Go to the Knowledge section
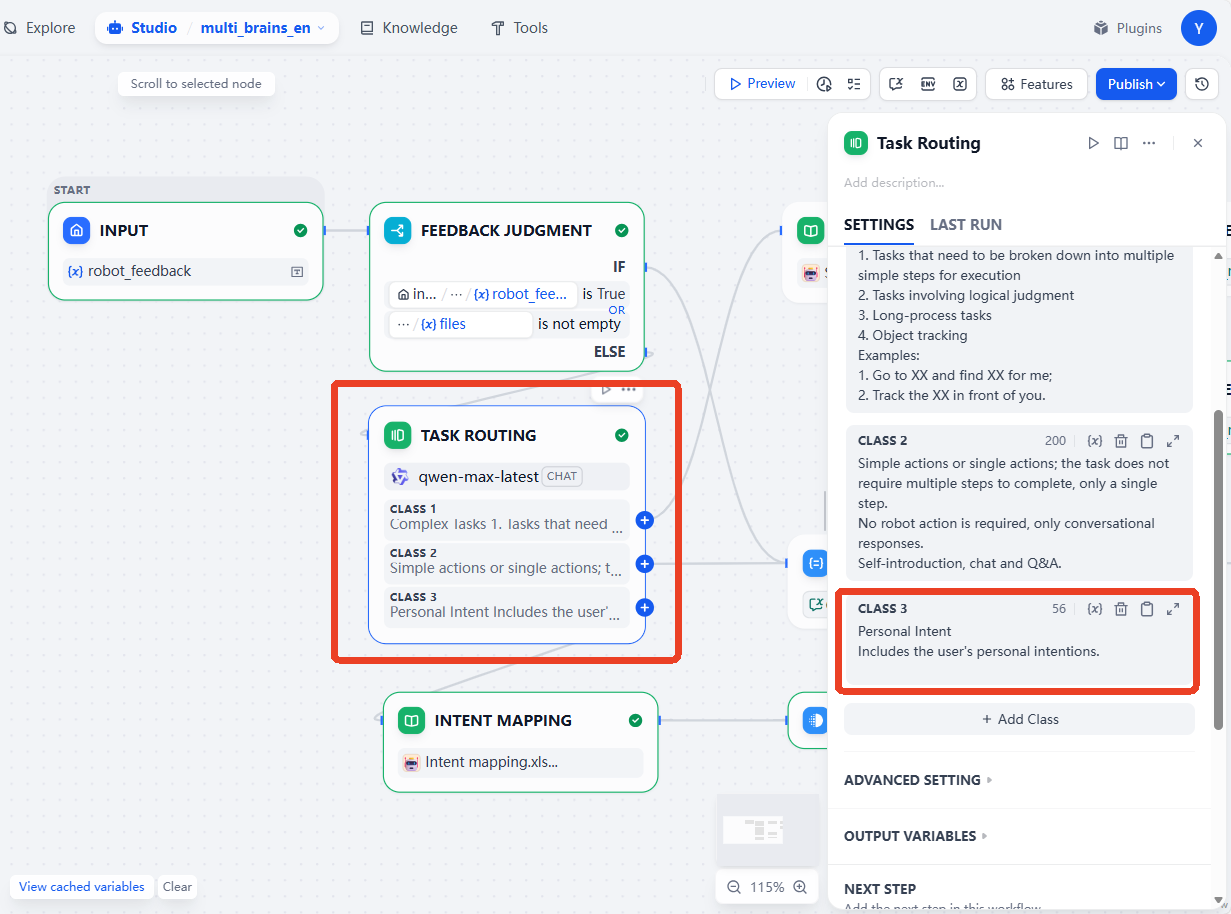Screen dimensions: 1231x914 409,28
